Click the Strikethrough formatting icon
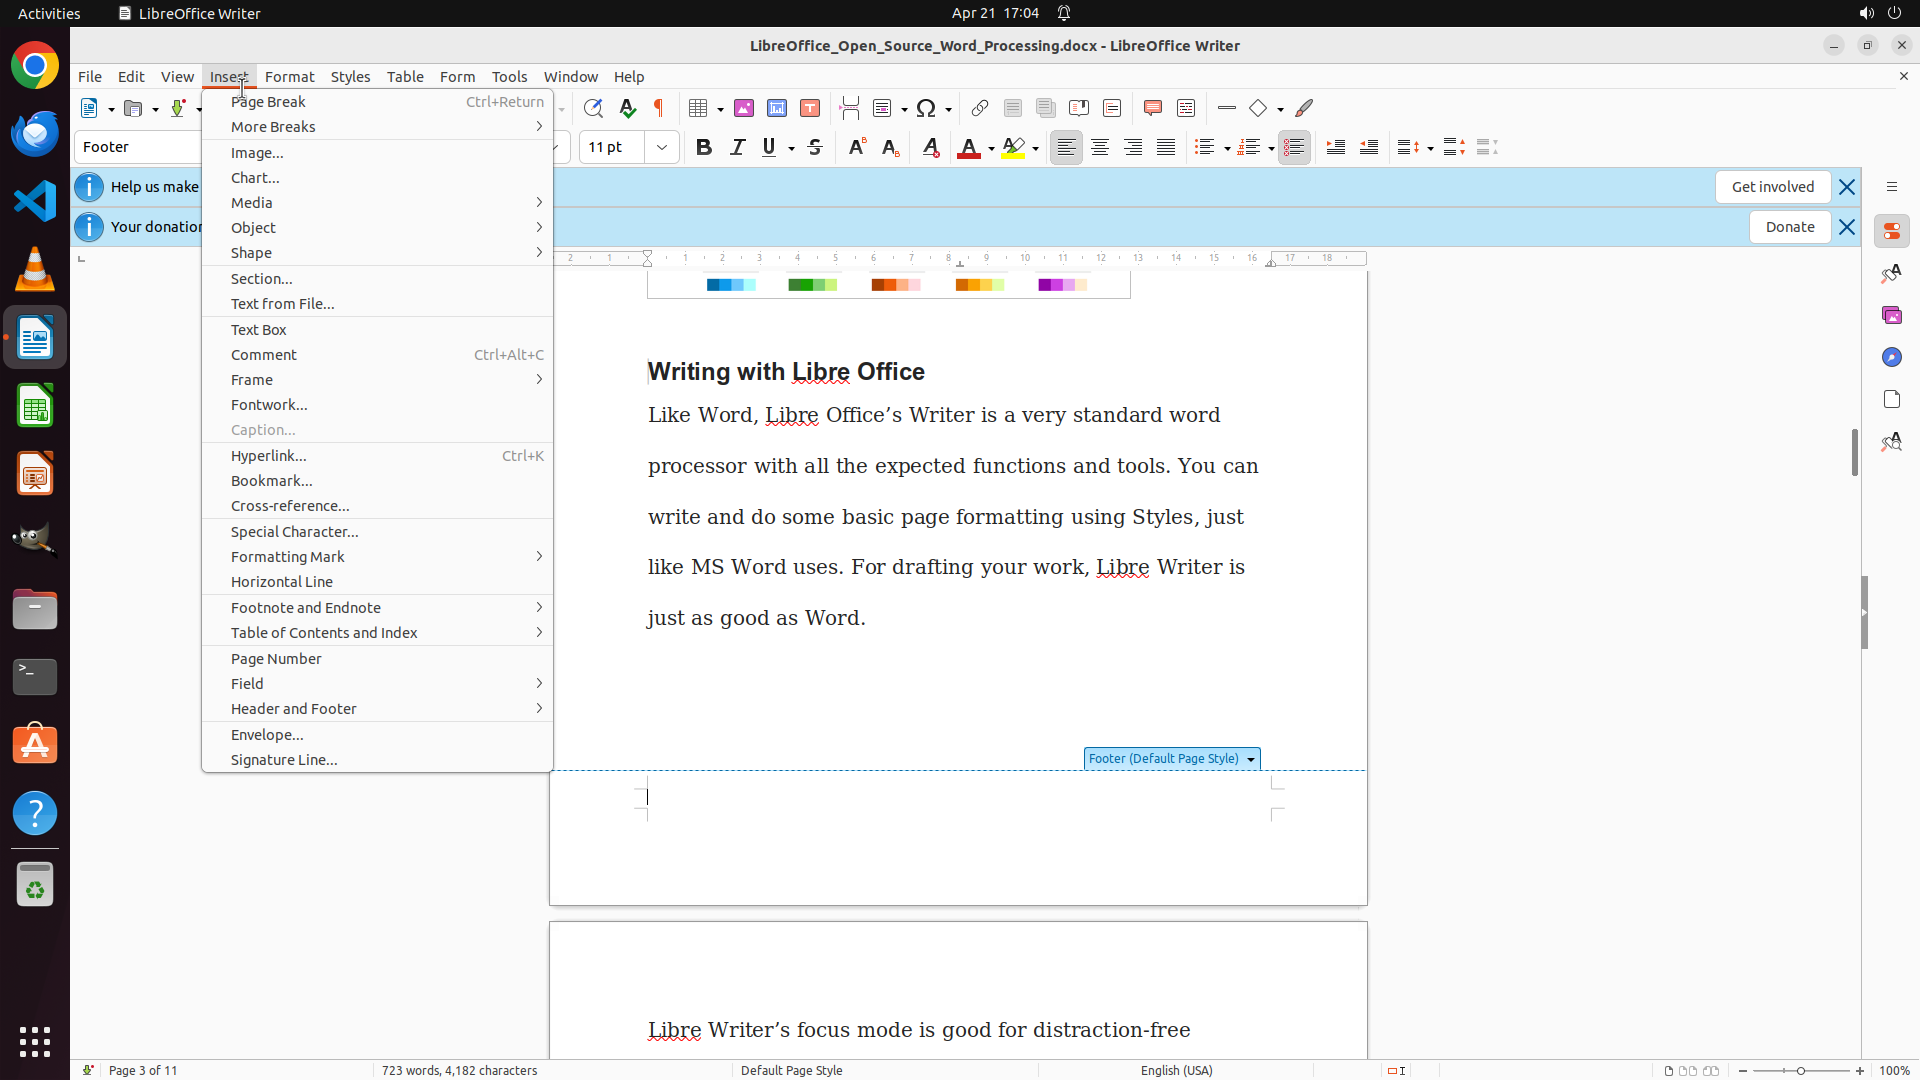 pos(815,147)
